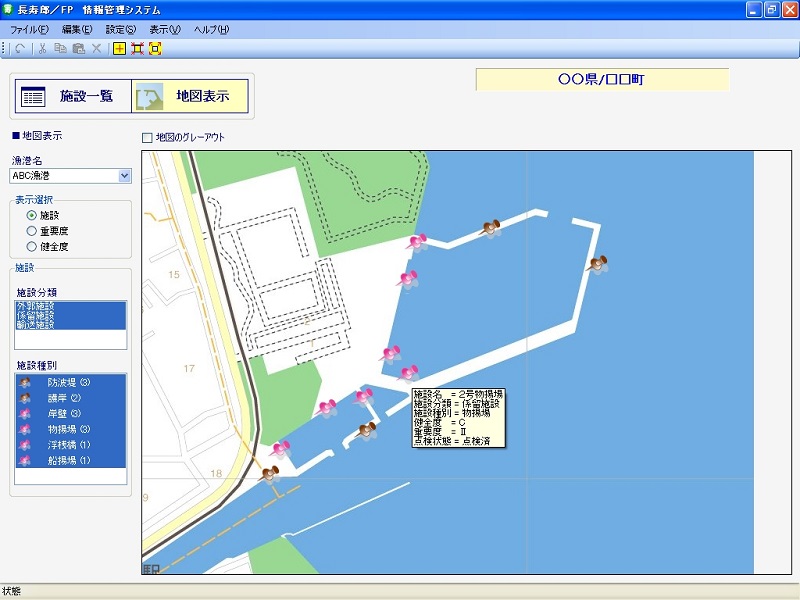Open the 表示 menu

165,30
